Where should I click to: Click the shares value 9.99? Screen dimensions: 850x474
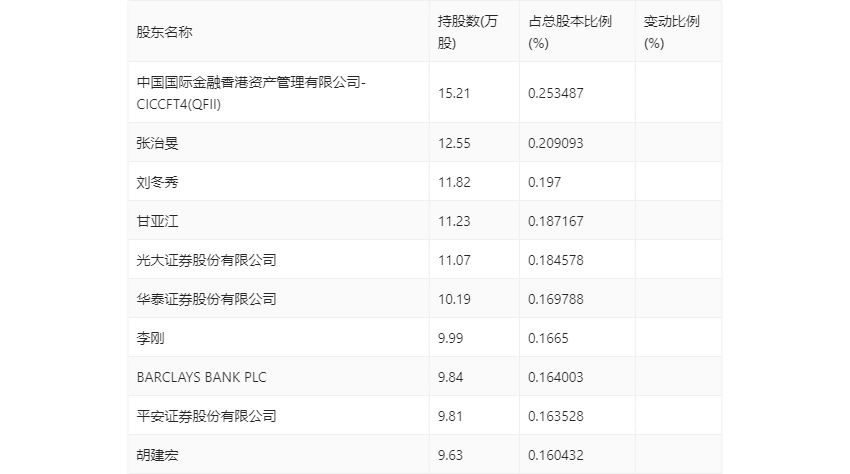[450, 338]
